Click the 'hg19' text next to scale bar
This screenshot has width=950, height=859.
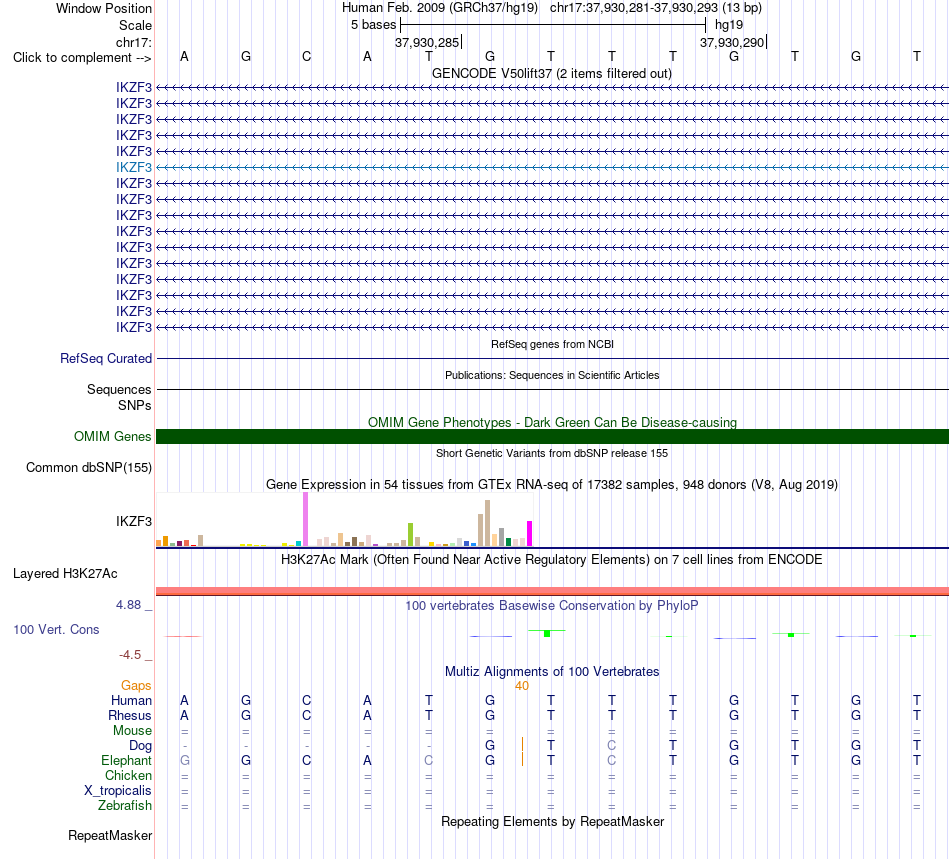(x=729, y=25)
